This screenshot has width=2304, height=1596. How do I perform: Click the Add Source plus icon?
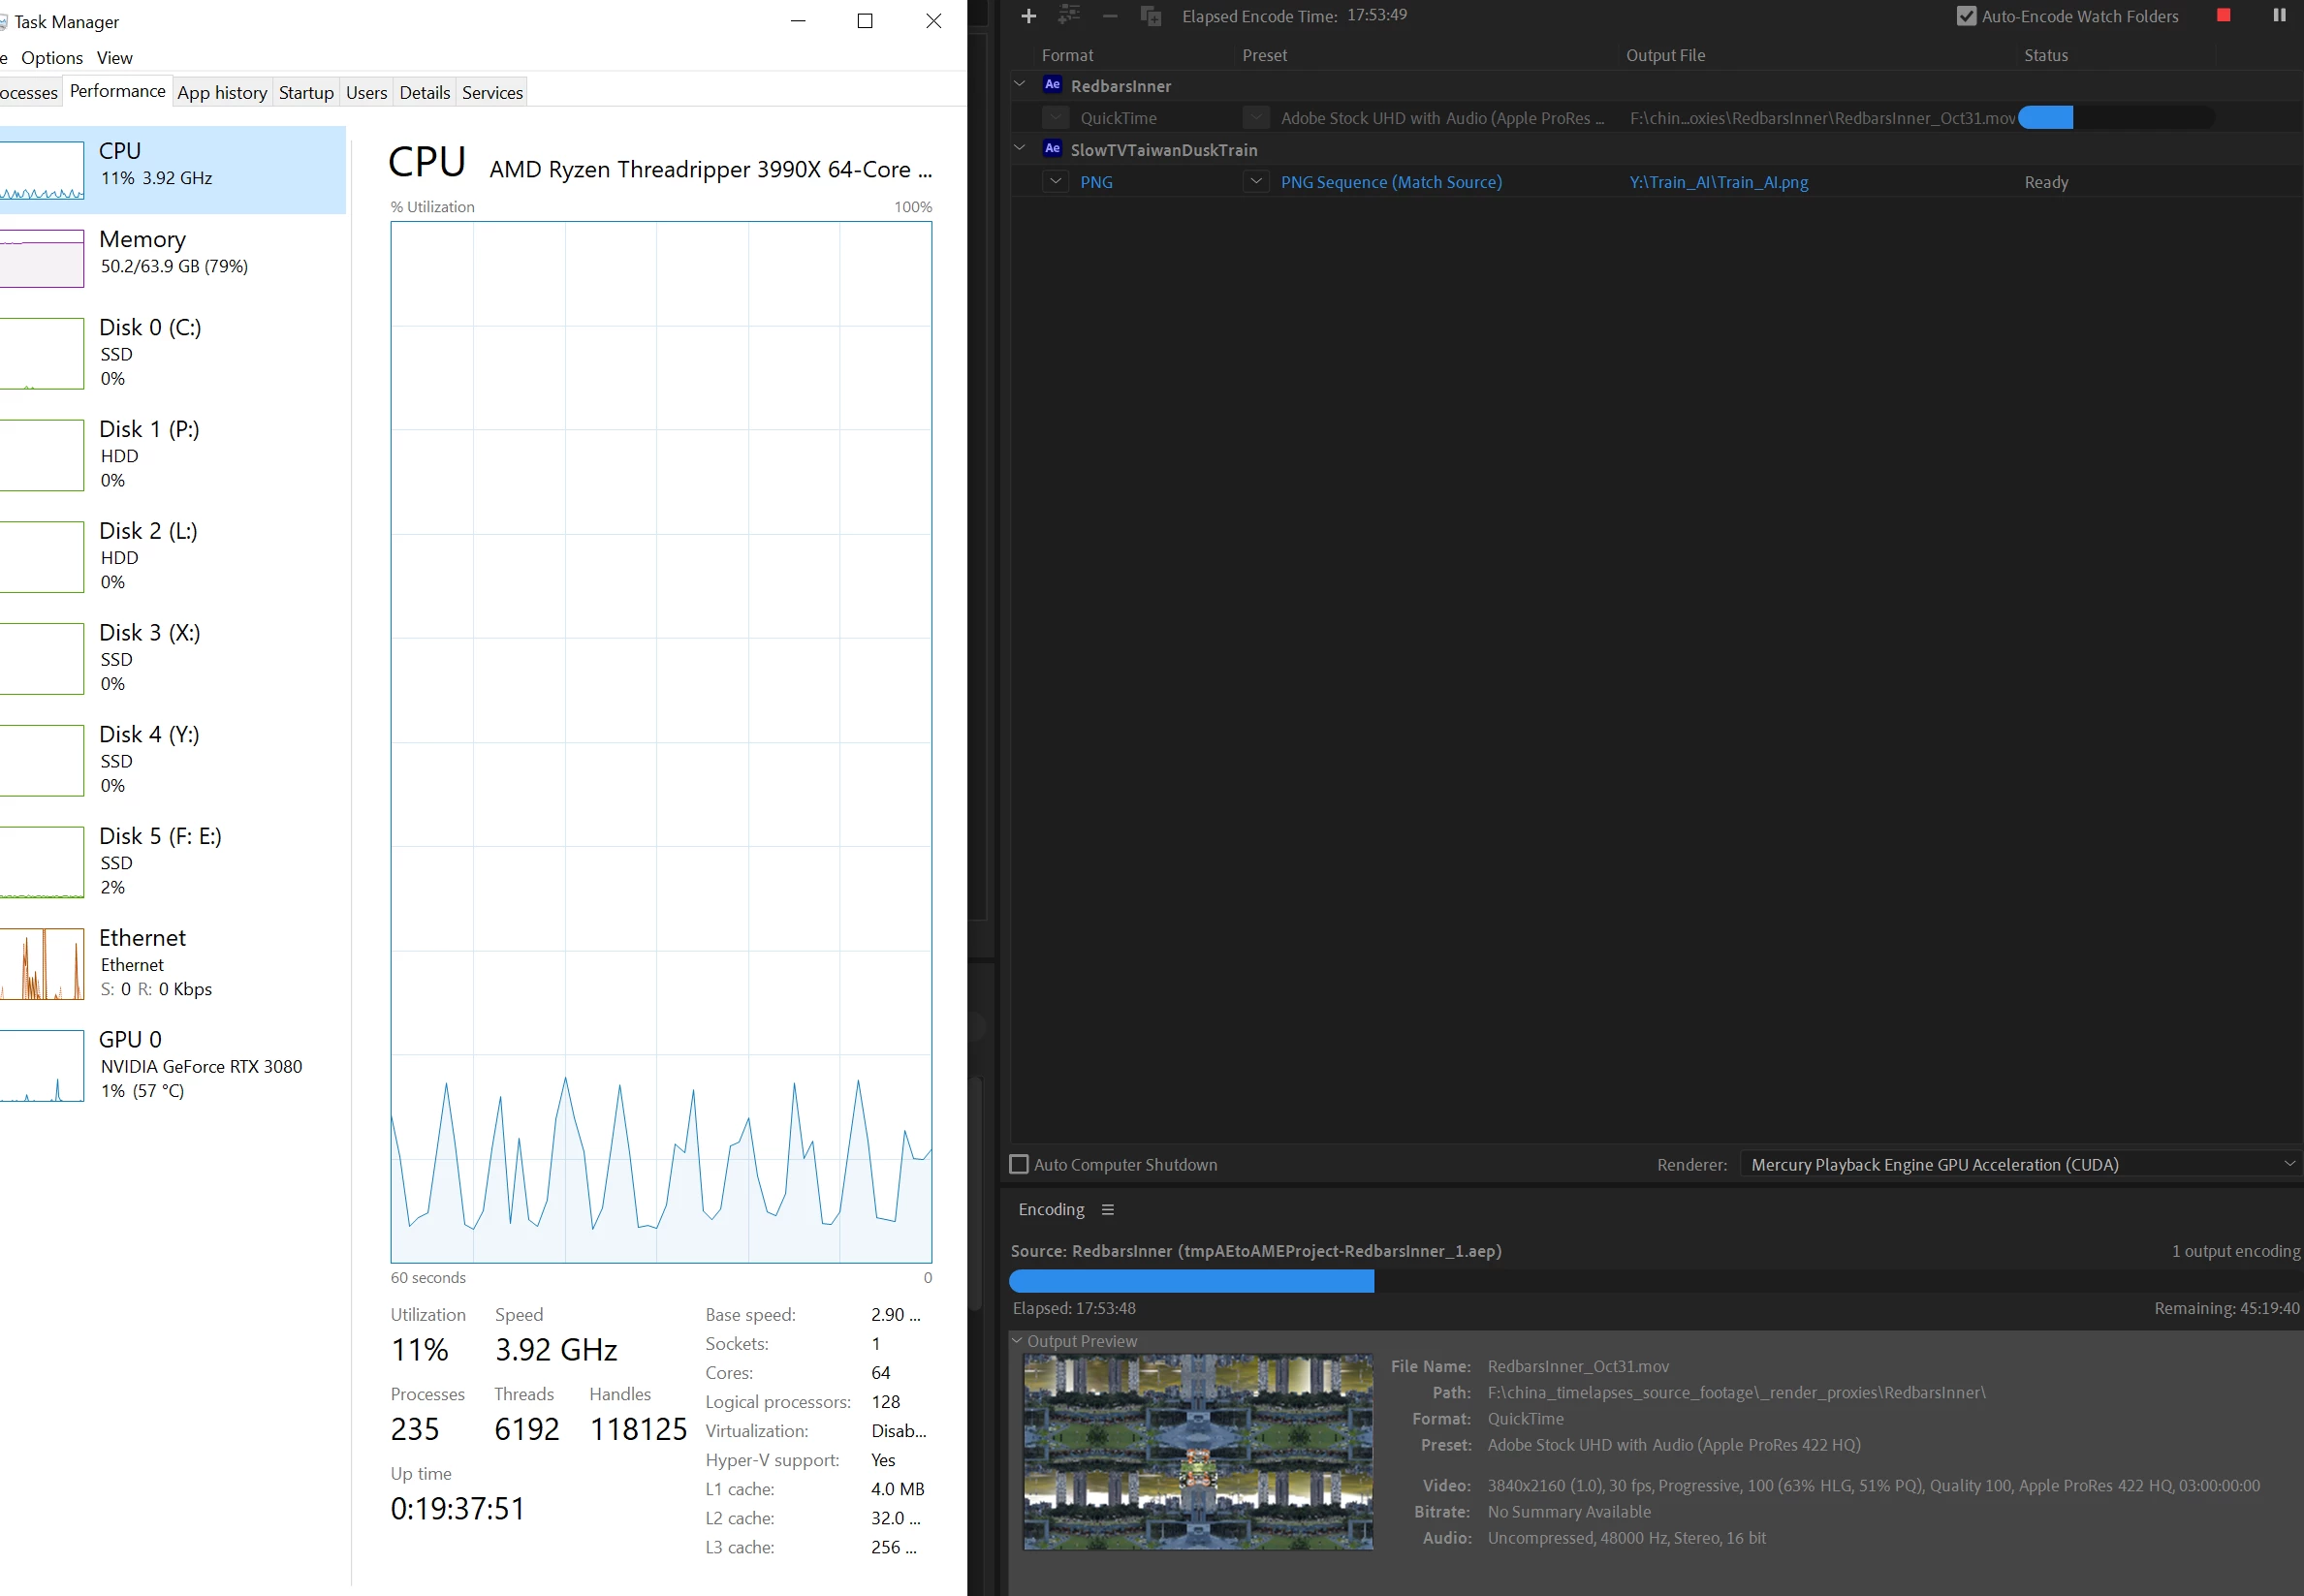1028,16
